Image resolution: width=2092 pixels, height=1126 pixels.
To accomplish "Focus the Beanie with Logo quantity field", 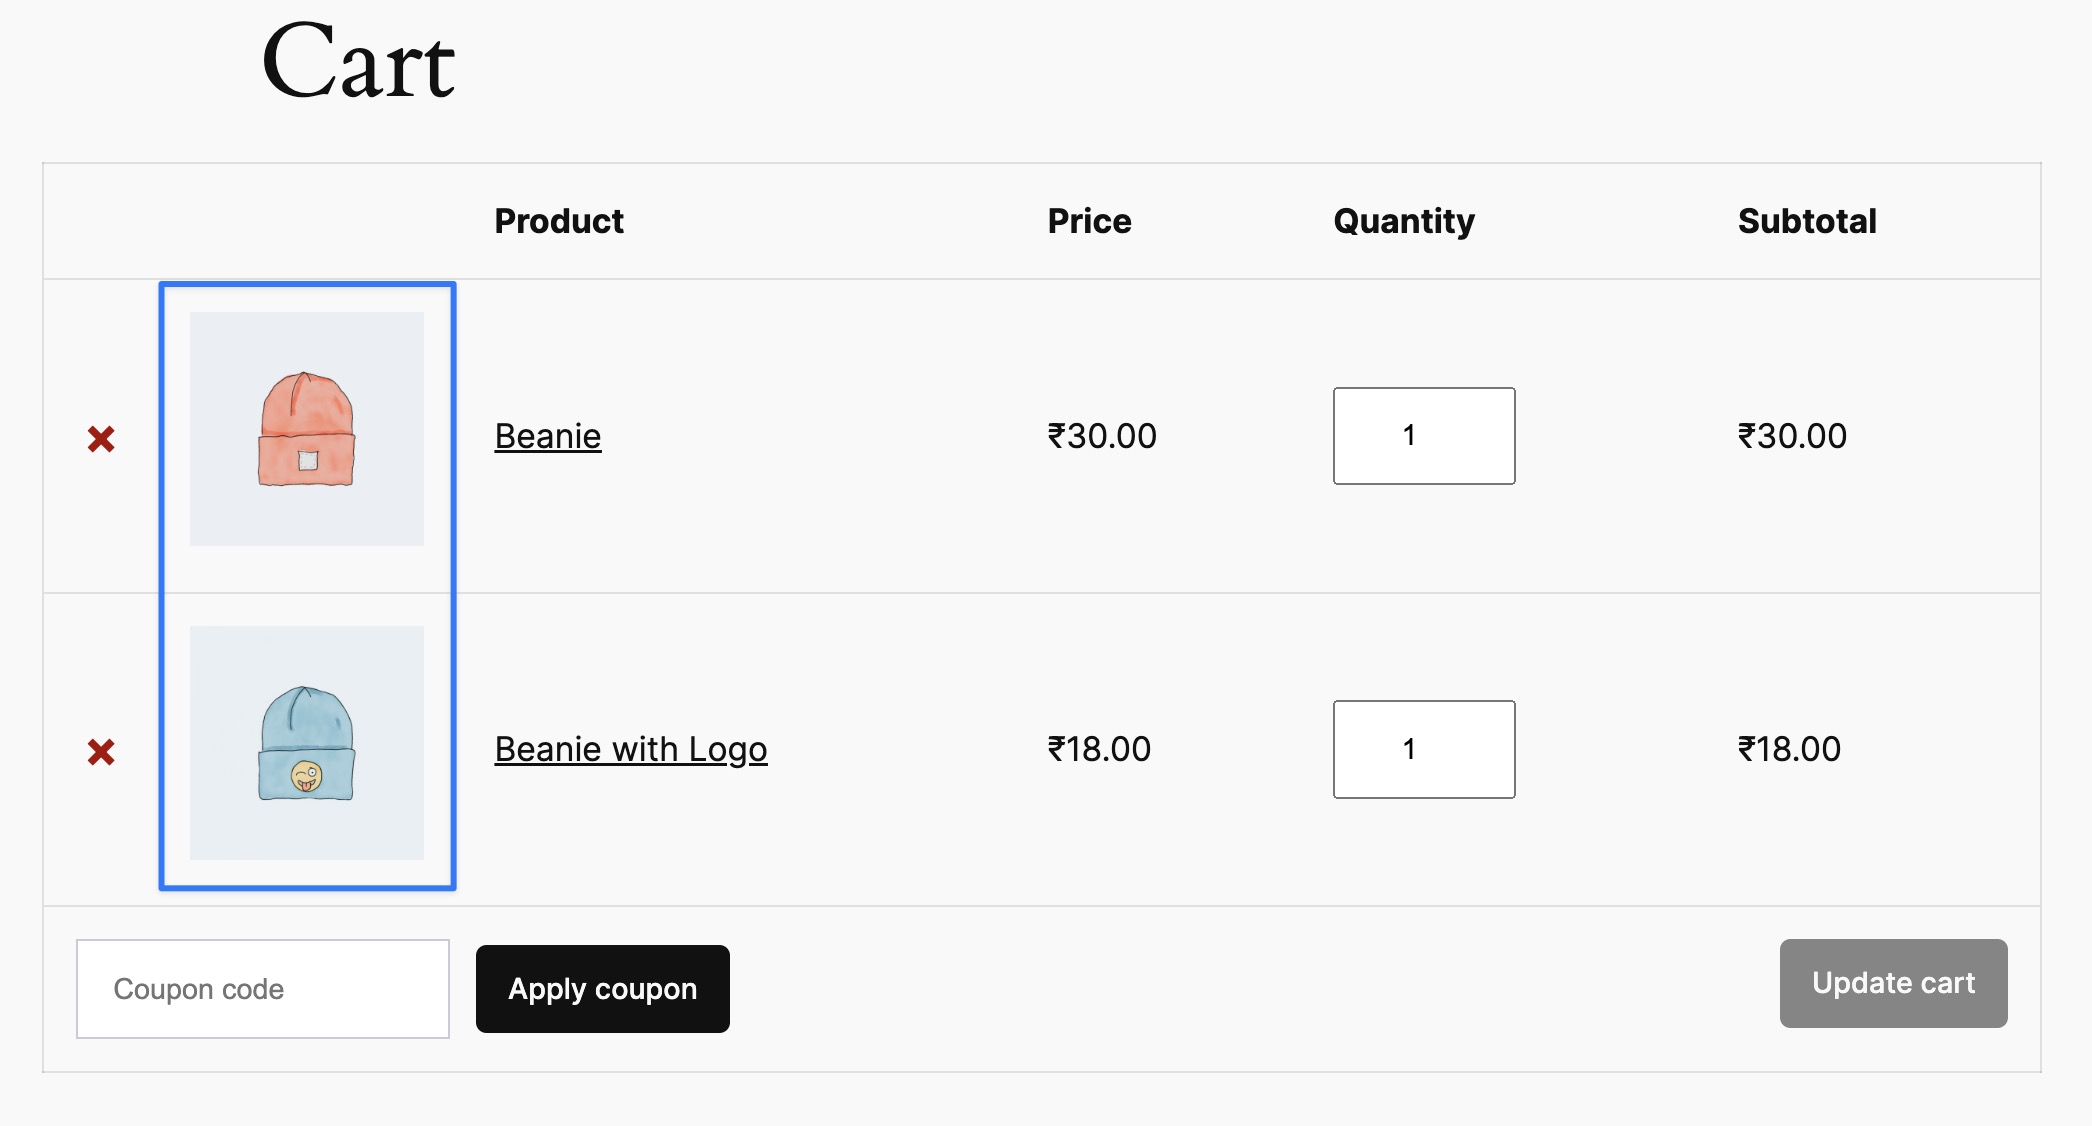I will tap(1424, 749).
